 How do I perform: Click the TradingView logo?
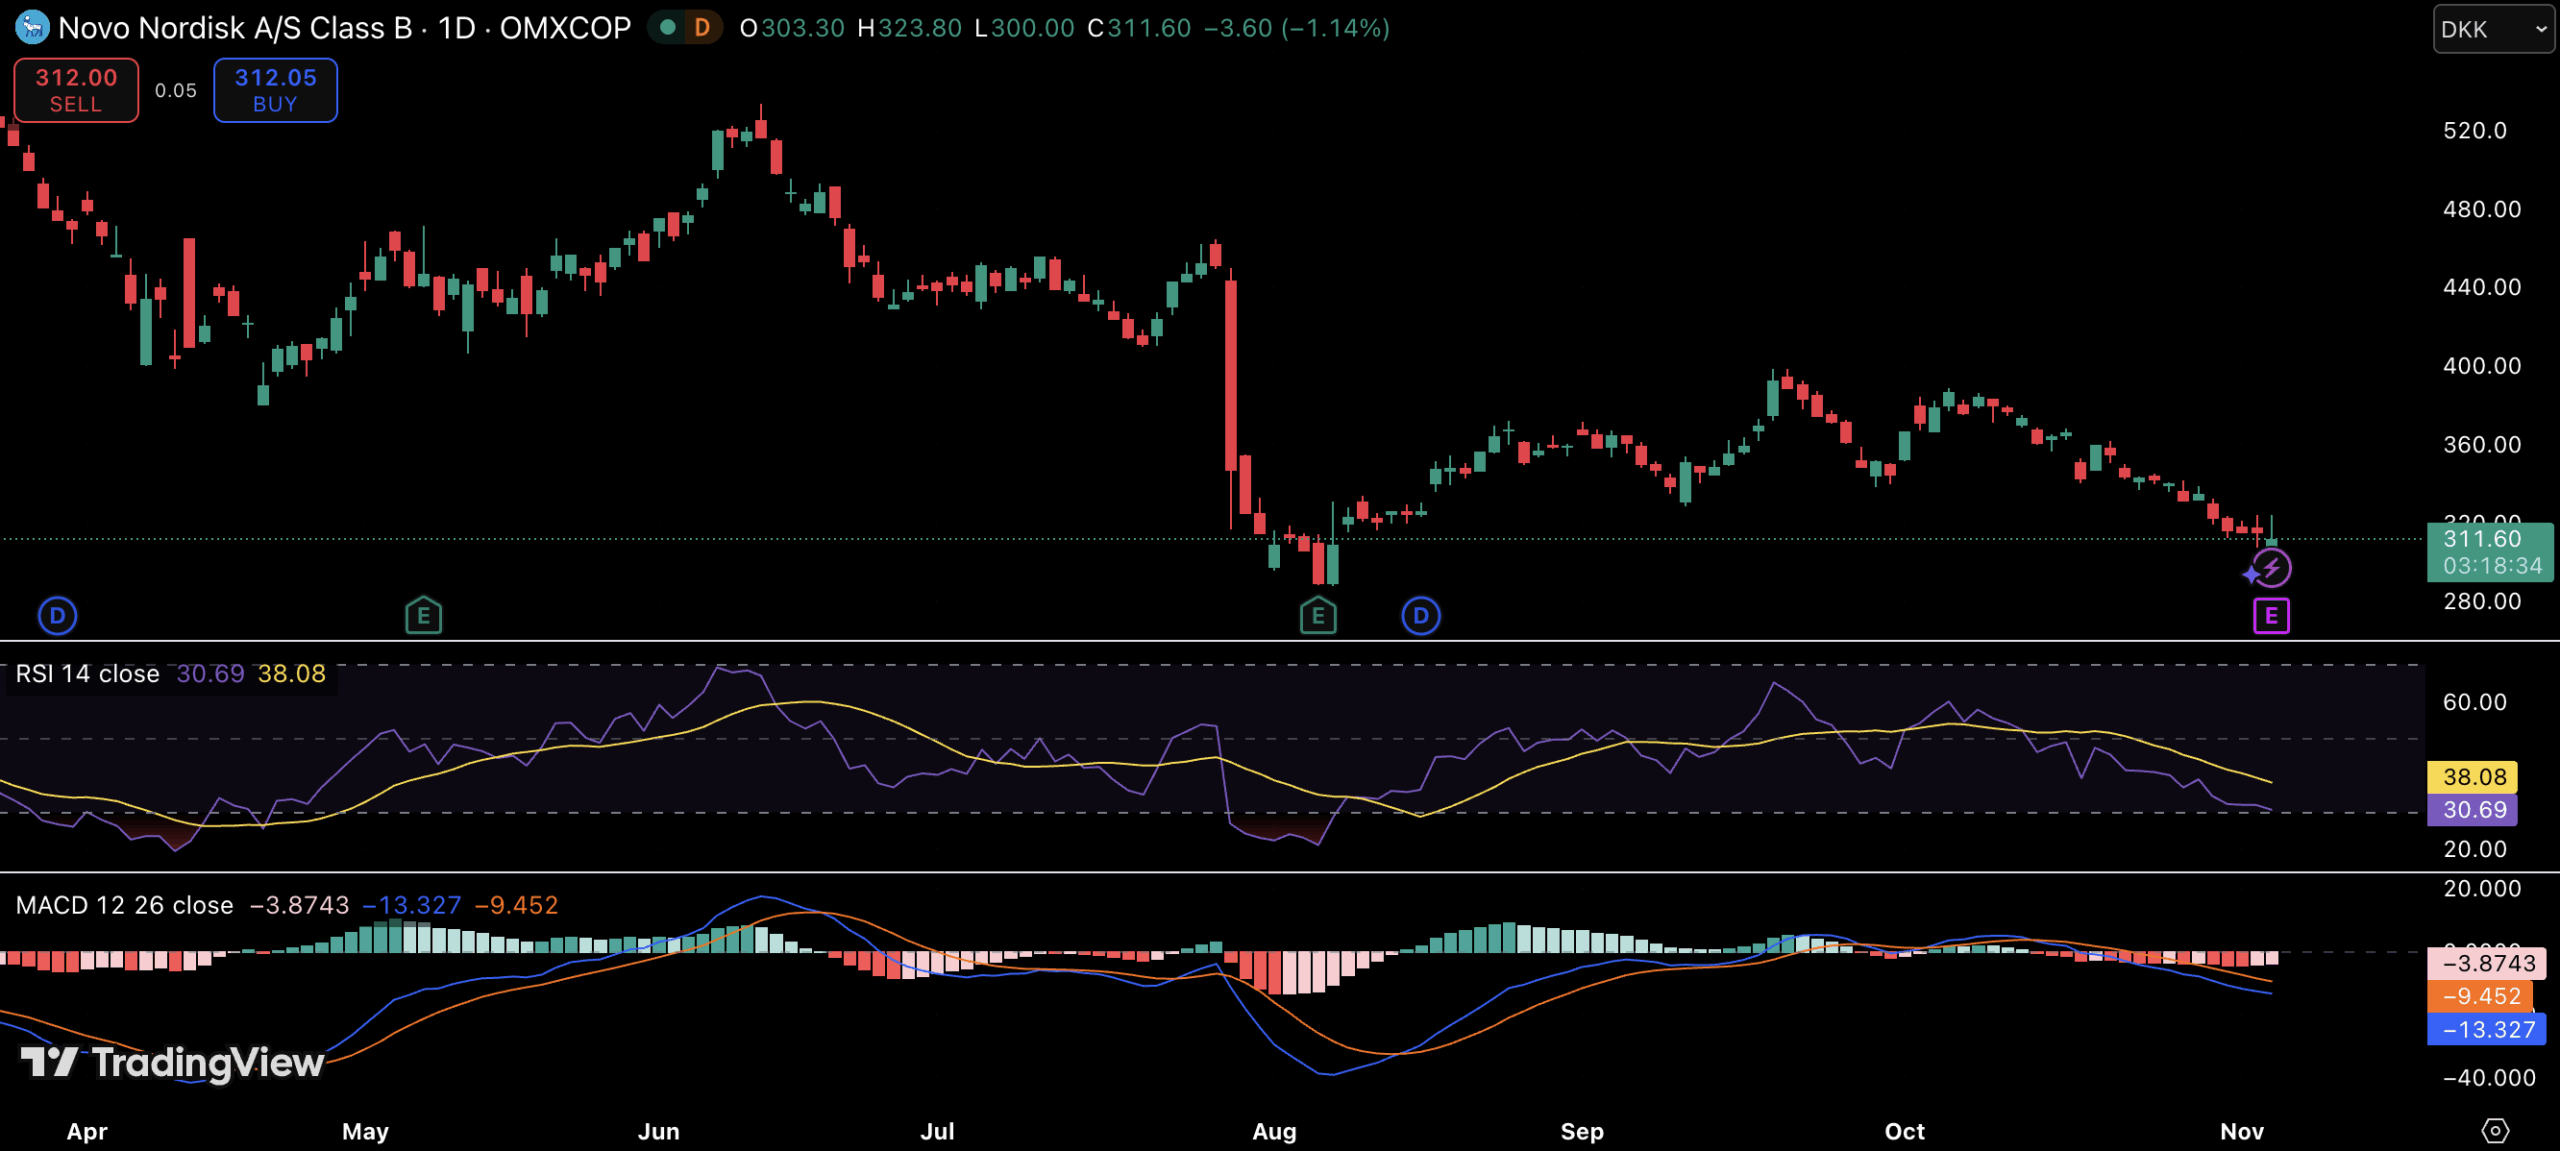(172, 1061)
